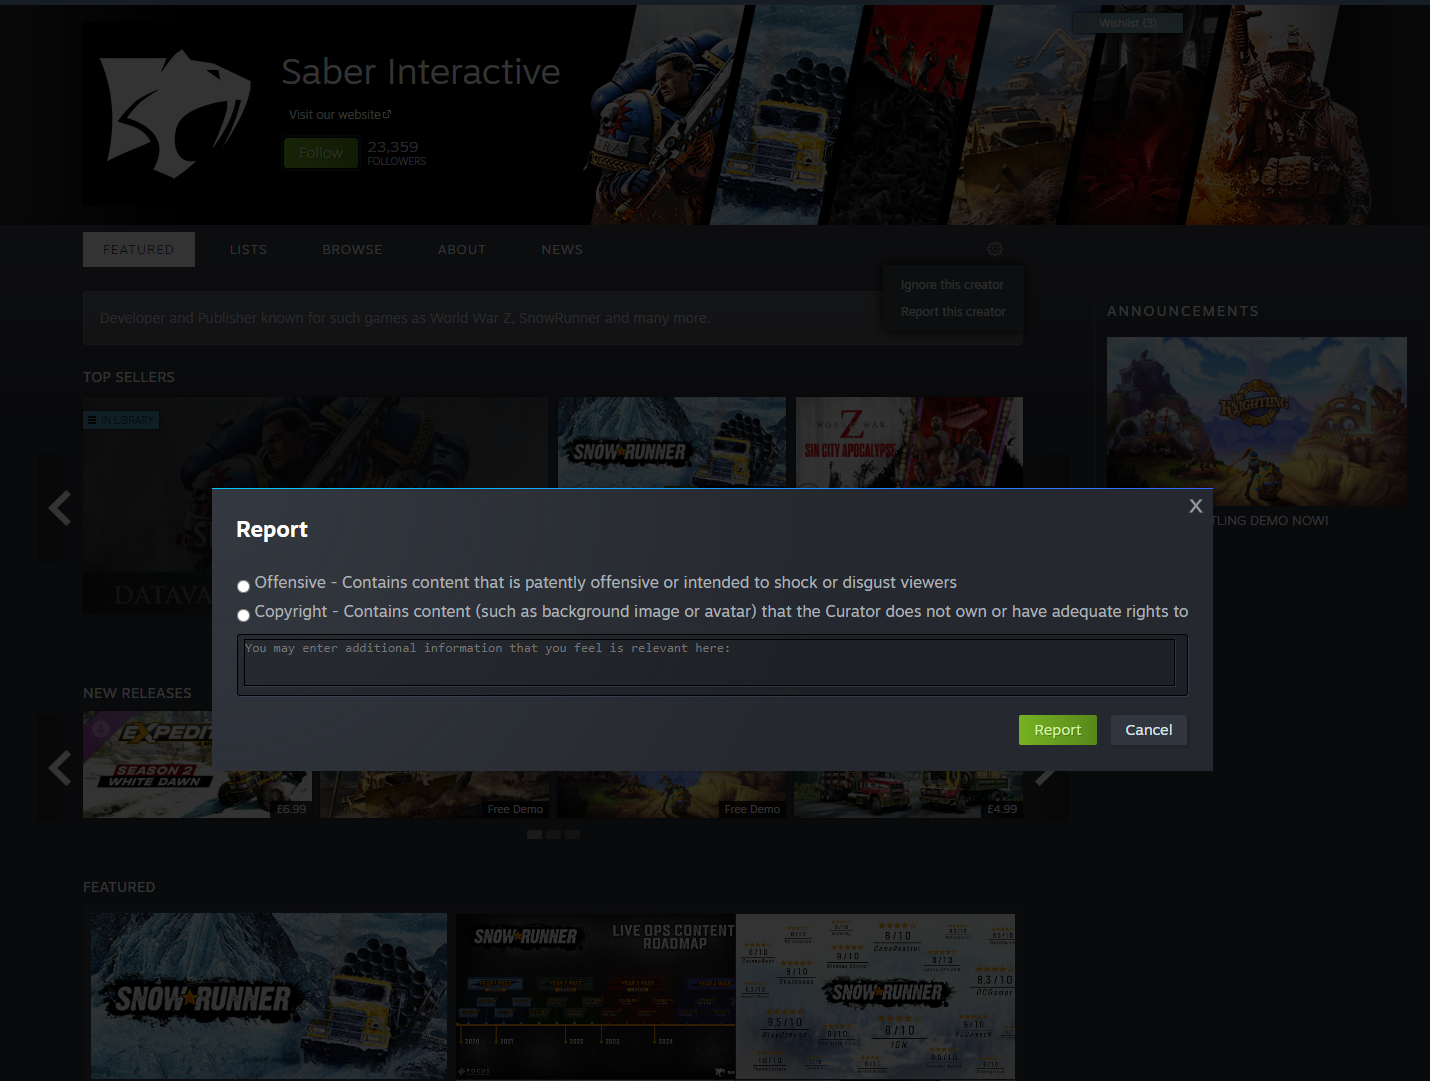Screen dimensions: 1430x1081
Task: Click the Saber Interactive sabertooth logo
Action: tap(176, 114)
